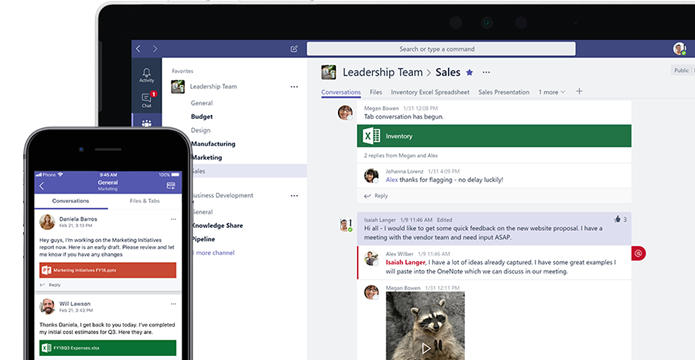Open Leadership Team more options ellipsis
The height and width of the screenshot is (360, 695).
pyautogui.click(x=294, y=86)
